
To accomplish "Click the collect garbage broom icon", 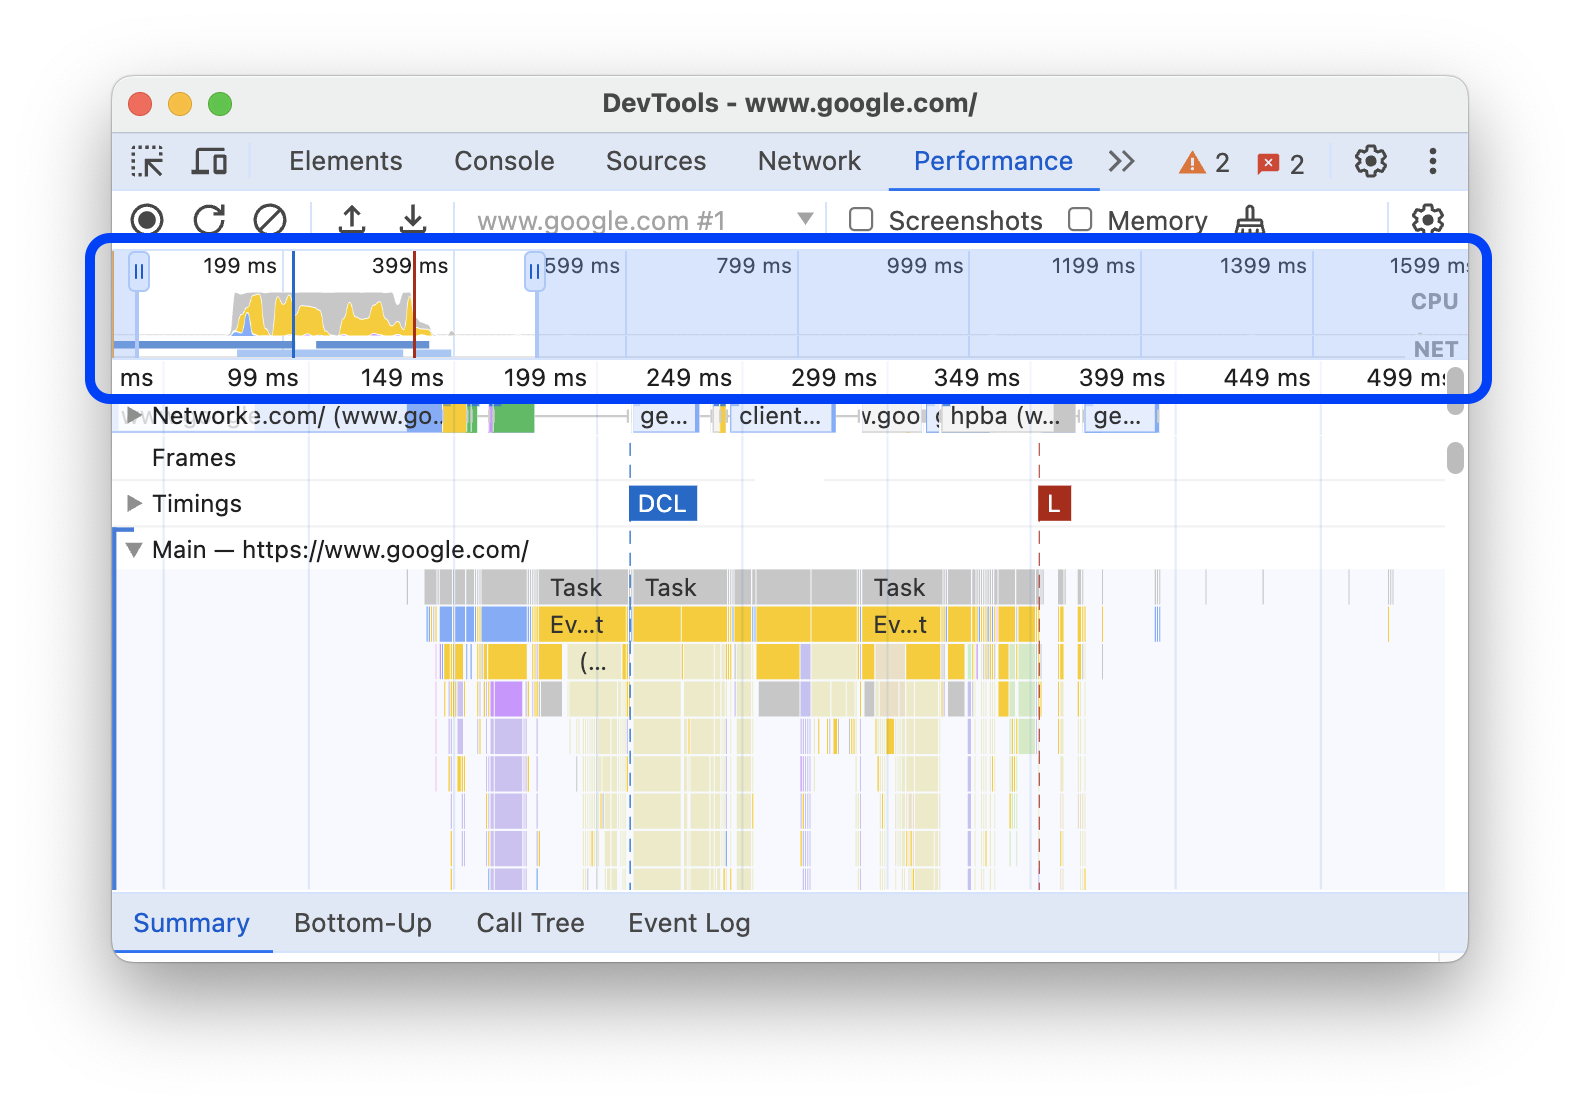I will click(1250, 220).
